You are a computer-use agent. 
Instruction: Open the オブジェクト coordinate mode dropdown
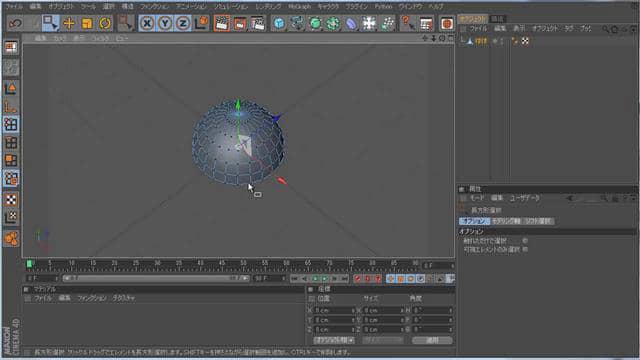[334, 340]
